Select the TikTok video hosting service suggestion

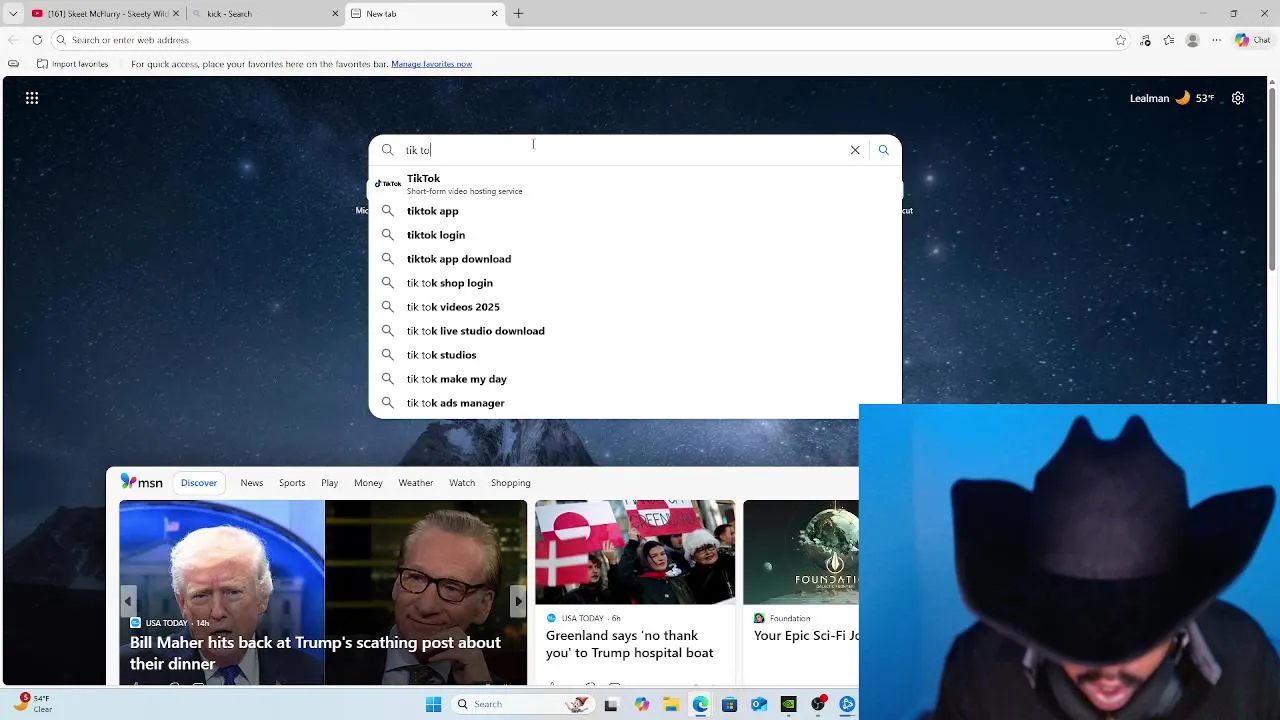coord(635,184)
